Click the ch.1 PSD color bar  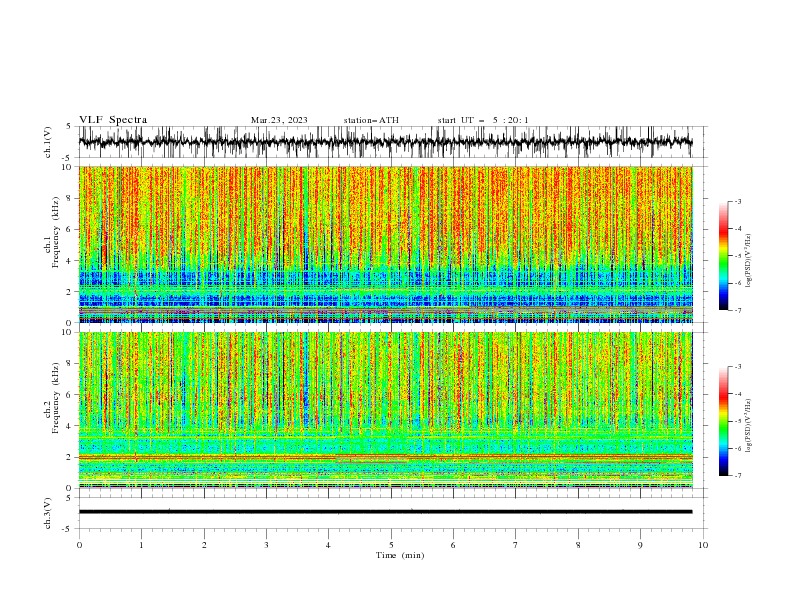click(723, 256)
